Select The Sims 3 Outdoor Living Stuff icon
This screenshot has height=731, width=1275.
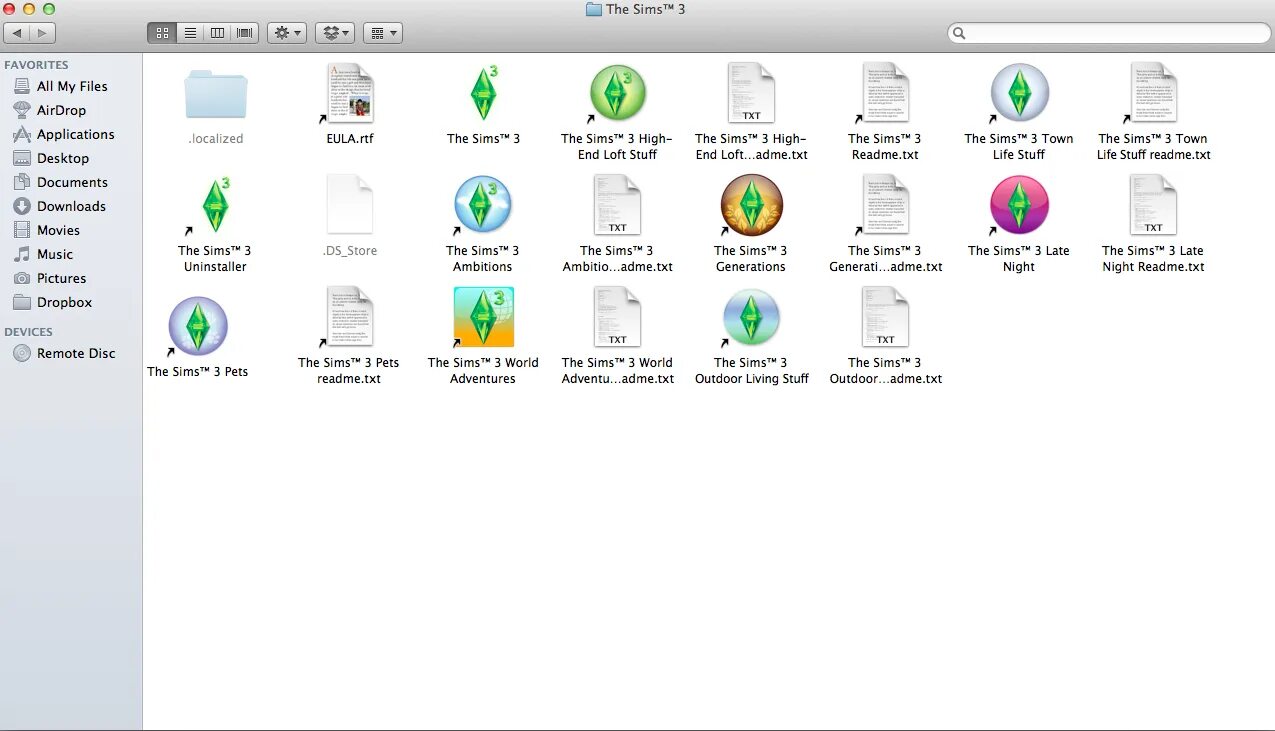(751, 317)
